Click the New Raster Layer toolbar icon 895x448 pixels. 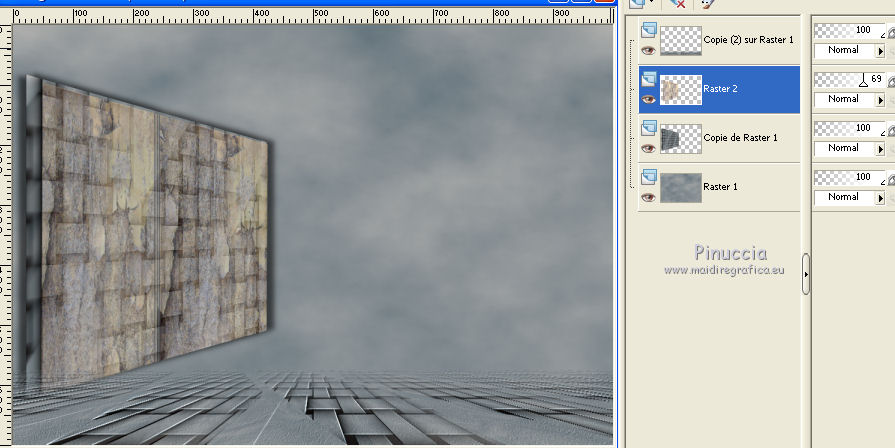[638, 3]
